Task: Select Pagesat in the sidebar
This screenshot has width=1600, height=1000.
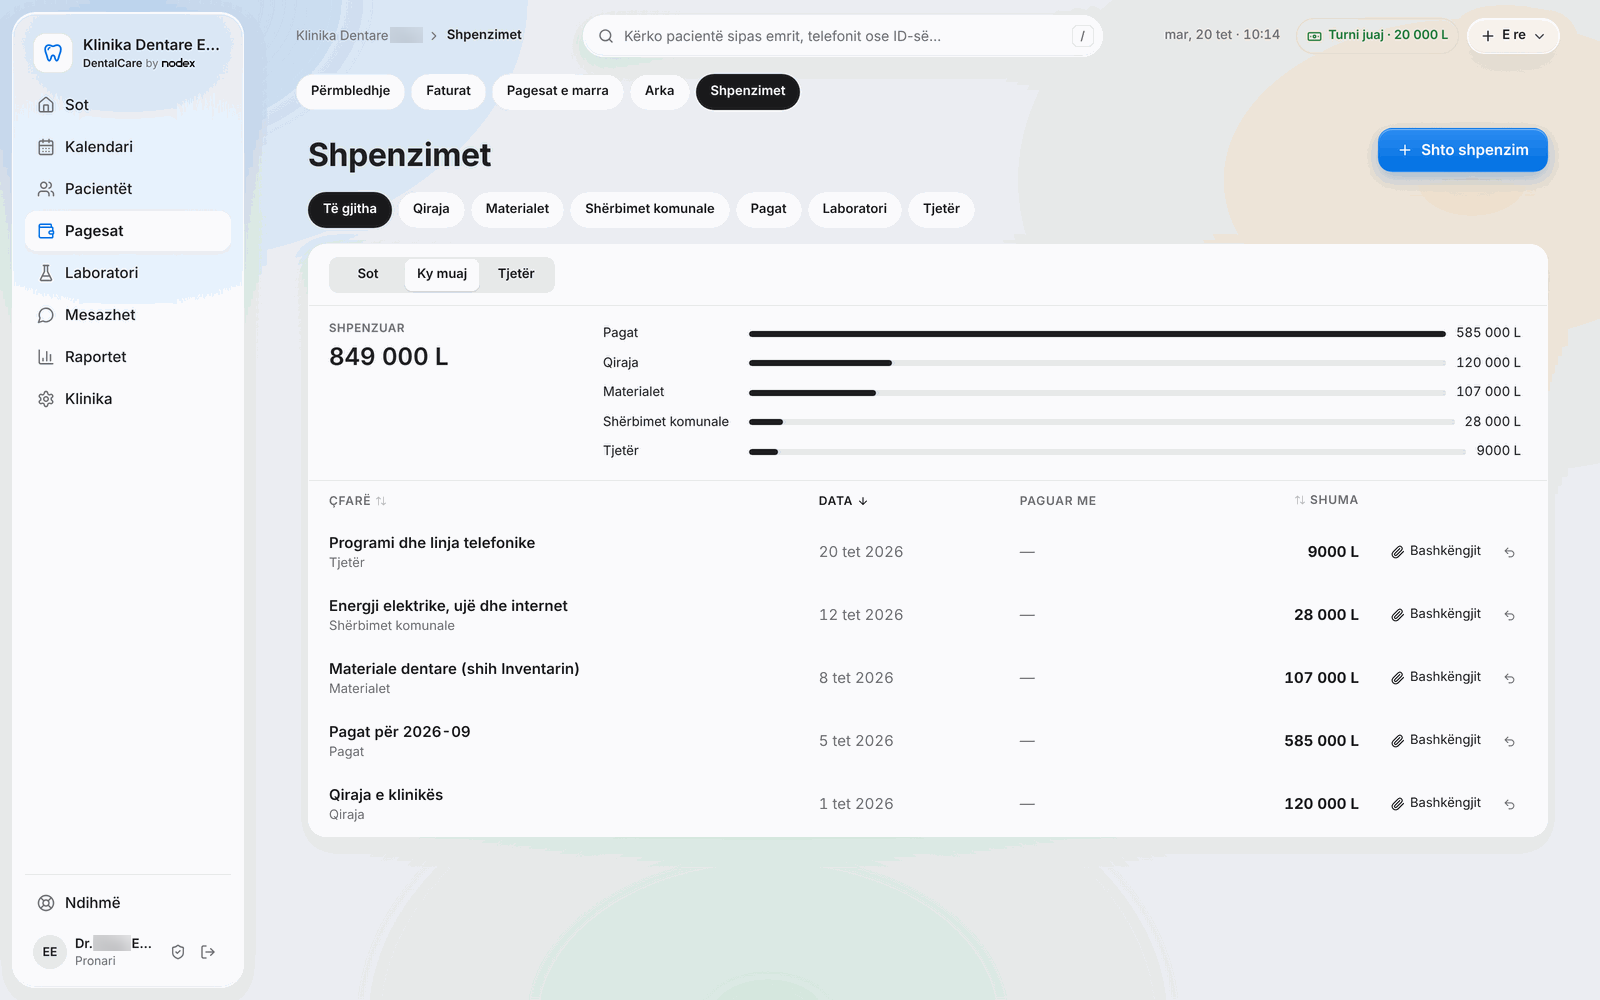Action: (128, 231)
